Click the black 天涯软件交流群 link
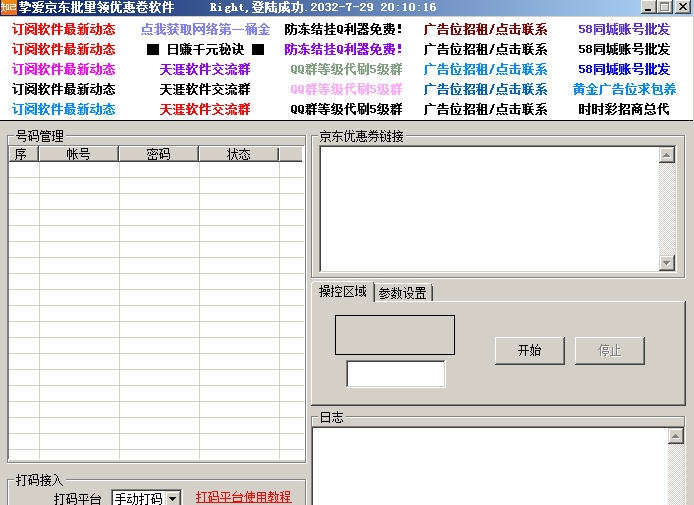 tap(205, 89)
